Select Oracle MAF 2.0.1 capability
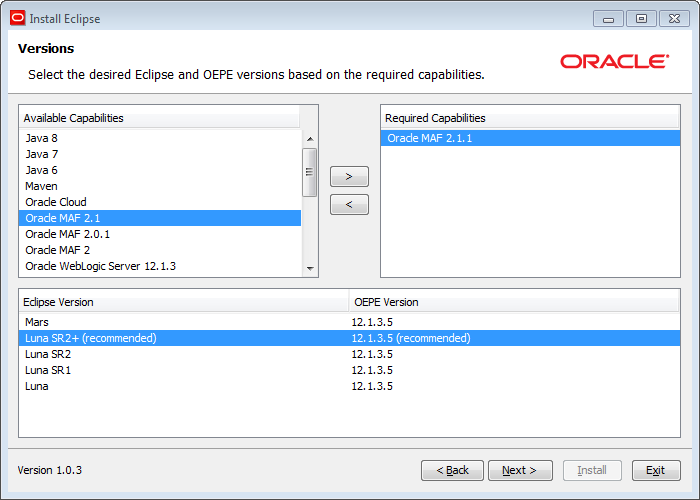Viewport: 700px width, 500px height. pos(160,234)
